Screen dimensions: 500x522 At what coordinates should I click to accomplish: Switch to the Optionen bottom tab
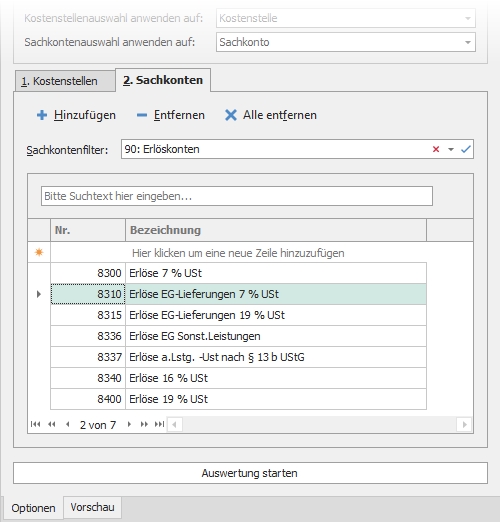[33, 508]
